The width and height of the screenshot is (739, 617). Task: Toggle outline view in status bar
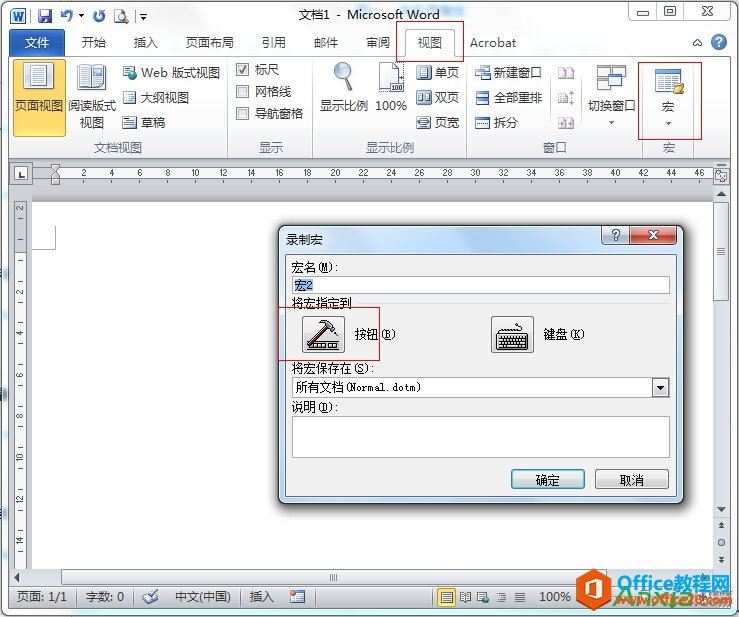pyautogui.click(x=501, y=597)
